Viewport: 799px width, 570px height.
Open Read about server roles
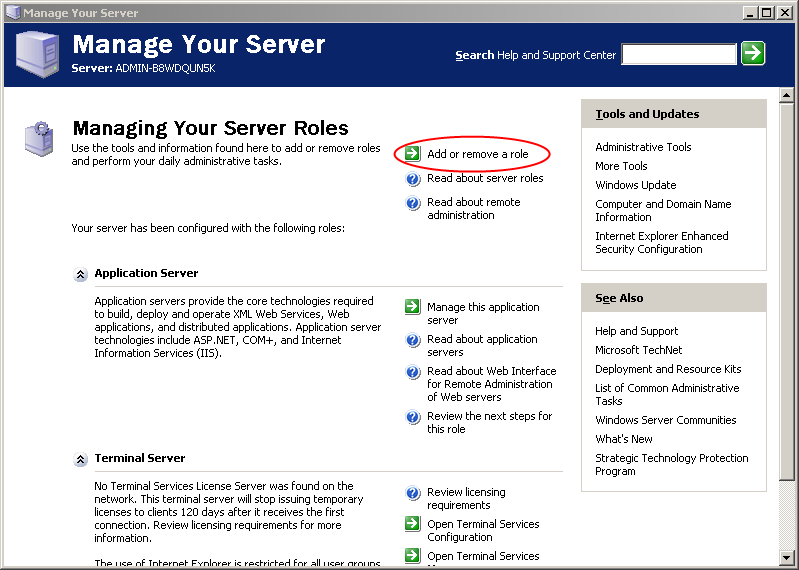[485, 178]
